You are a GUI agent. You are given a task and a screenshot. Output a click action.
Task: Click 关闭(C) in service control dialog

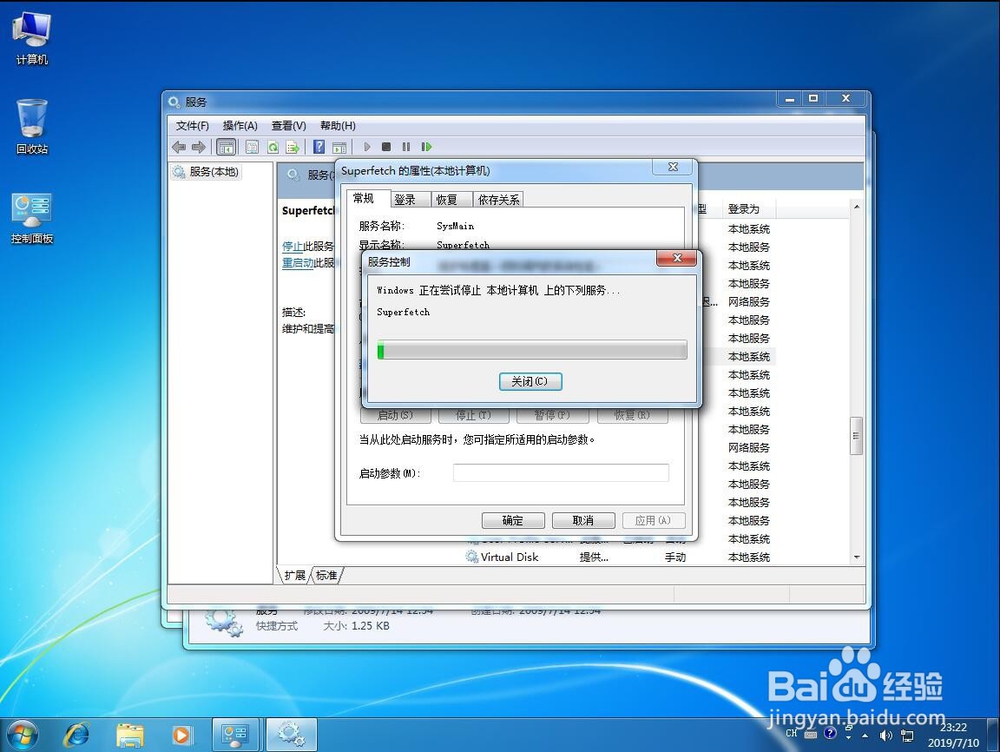530,381
